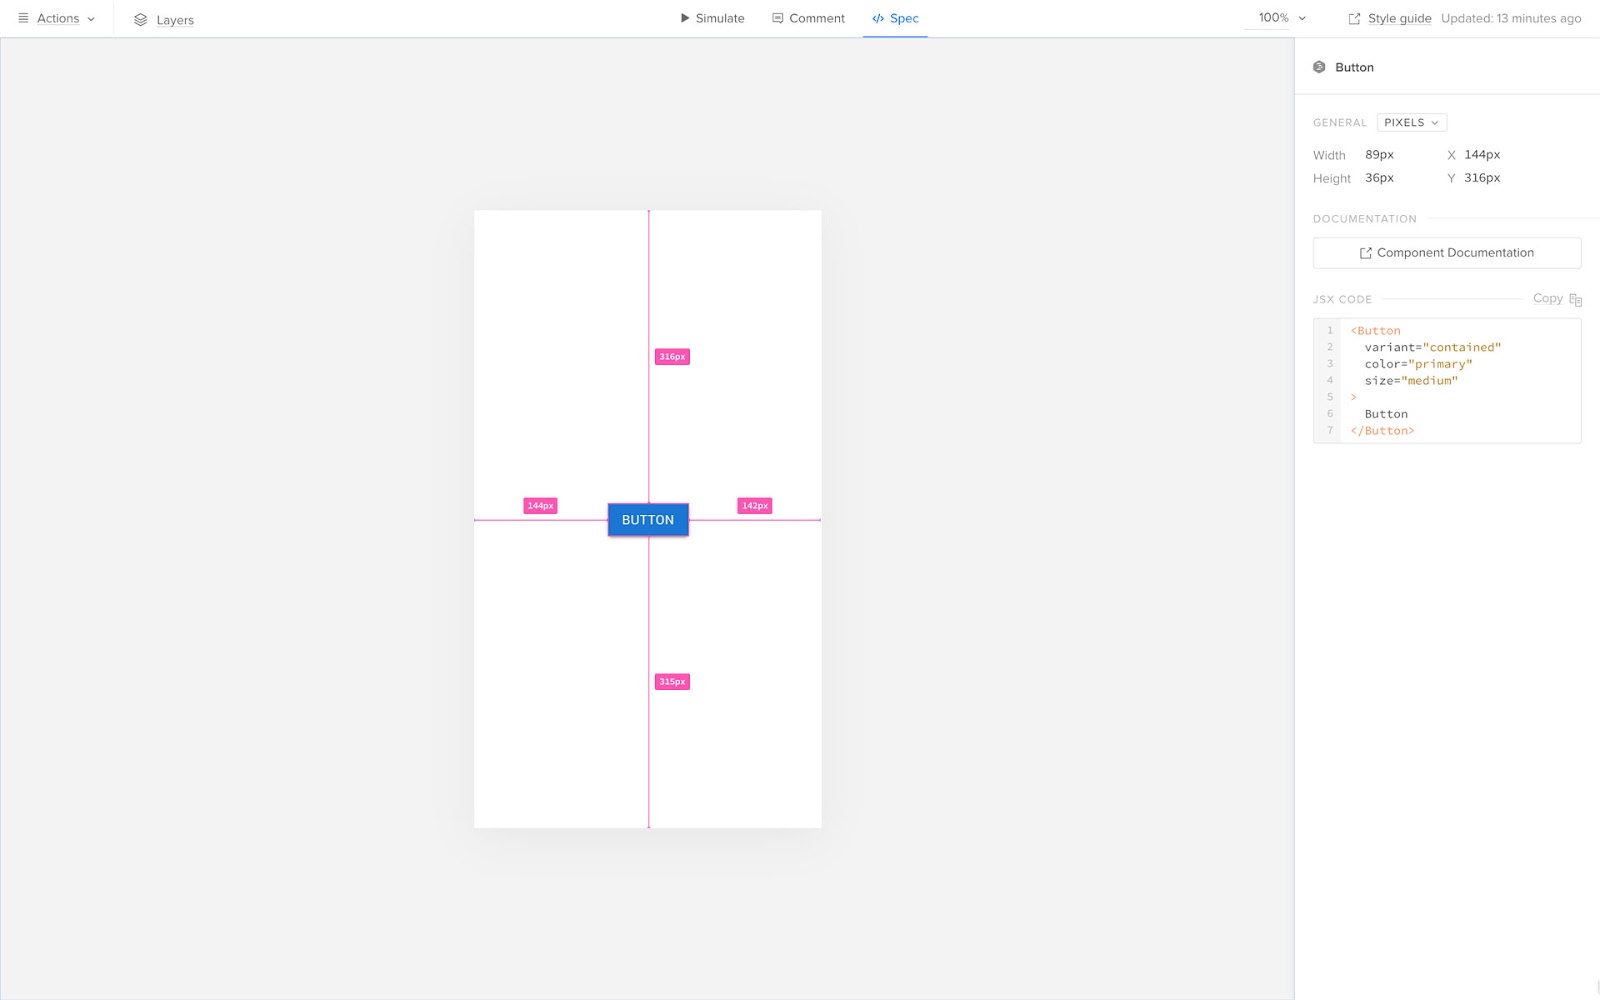1600x1000 pixels.
Task: Click the Button title in the spec panel
Action: tap(1354, 67)
